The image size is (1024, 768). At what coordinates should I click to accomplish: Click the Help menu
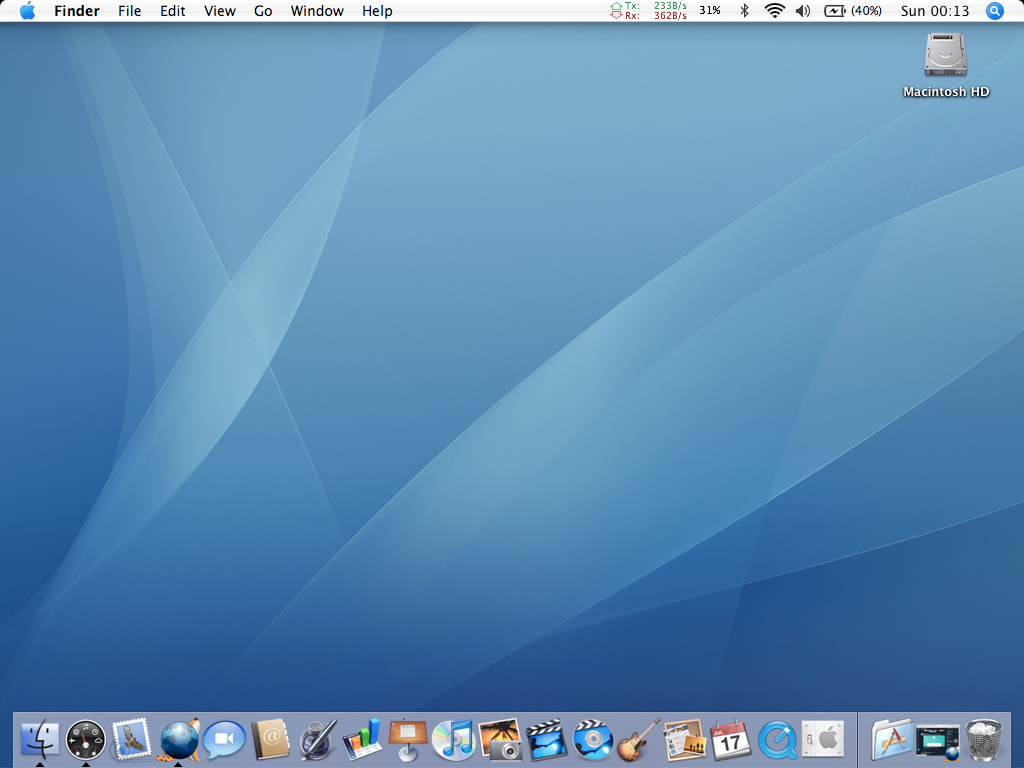pyautogui.click(x=377, y=11)
